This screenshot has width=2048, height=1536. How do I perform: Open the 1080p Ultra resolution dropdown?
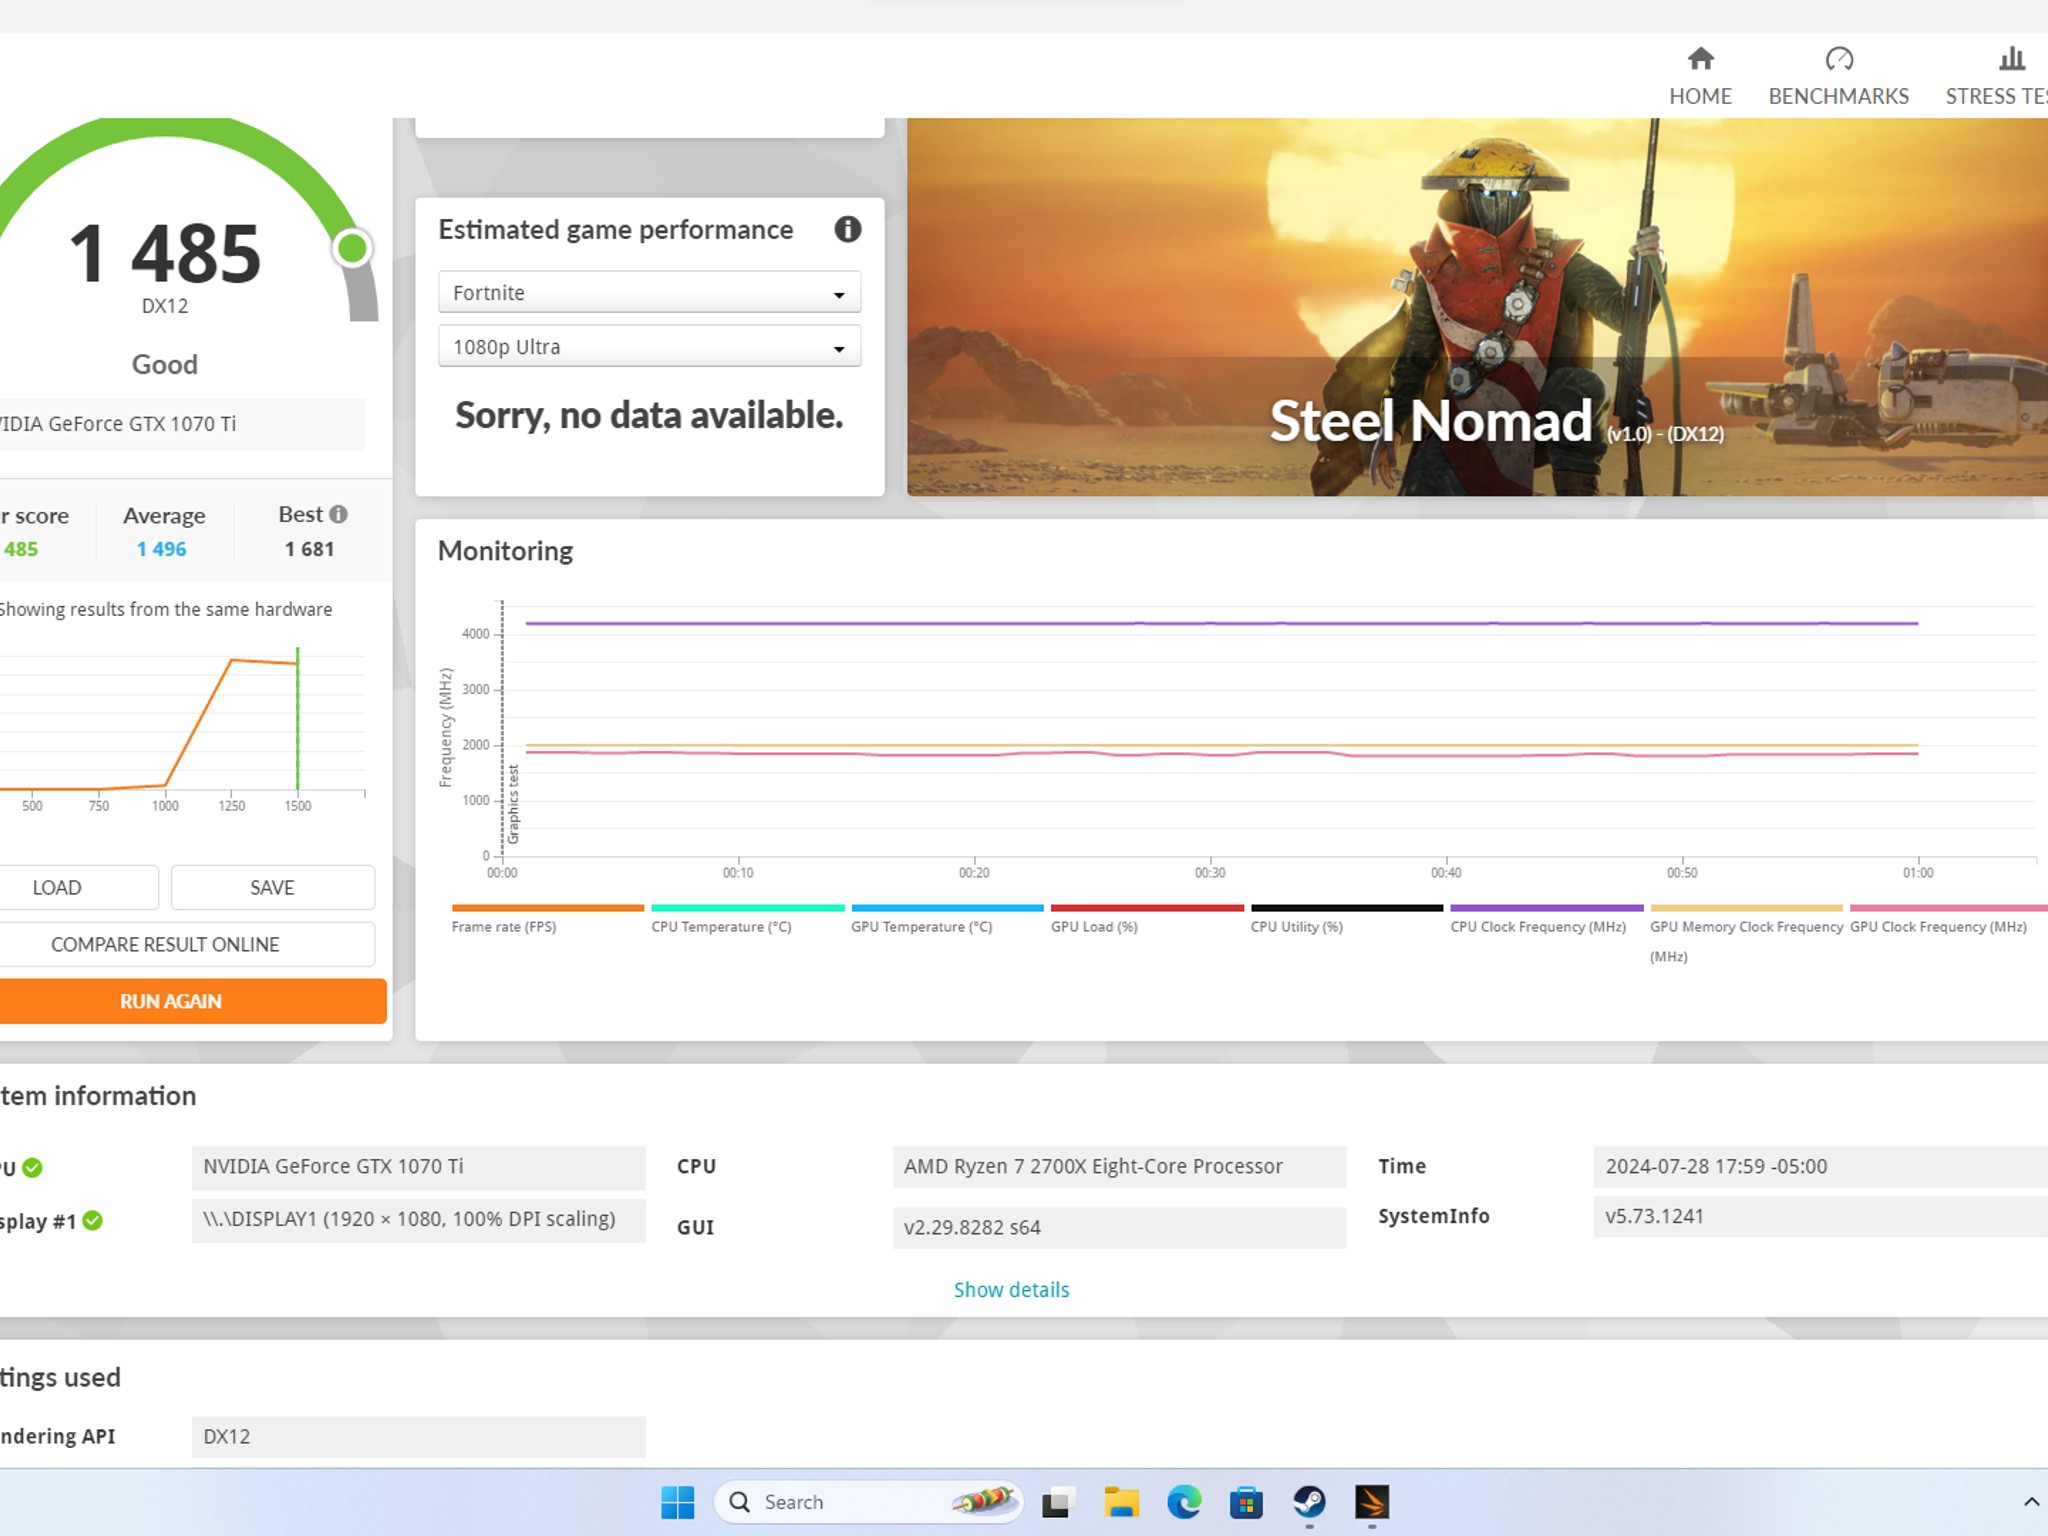coord(649,347)
